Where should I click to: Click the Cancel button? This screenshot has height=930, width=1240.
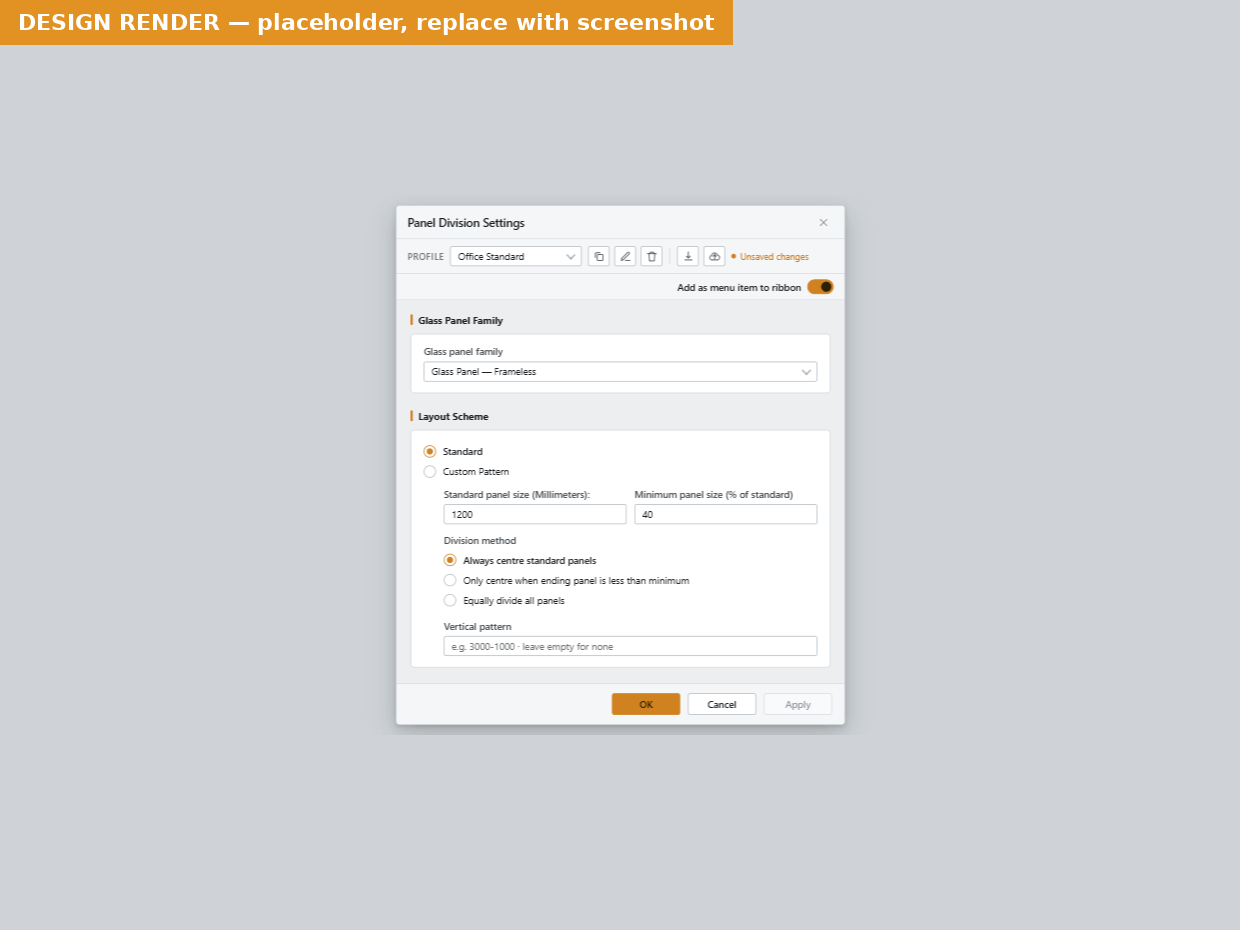(x=722, y=704)
